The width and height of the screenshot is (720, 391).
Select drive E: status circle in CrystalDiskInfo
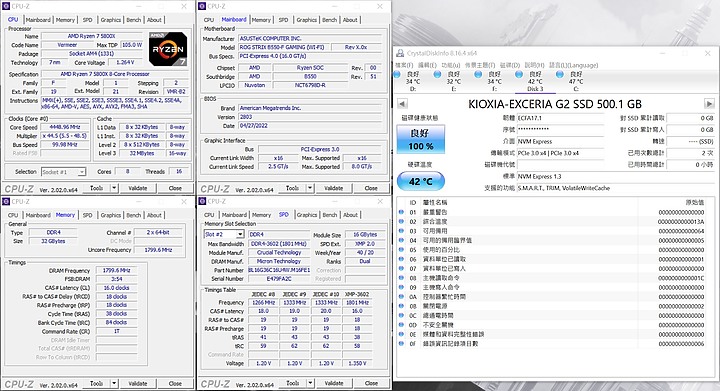pyautogui.click(x=437, y=74)
